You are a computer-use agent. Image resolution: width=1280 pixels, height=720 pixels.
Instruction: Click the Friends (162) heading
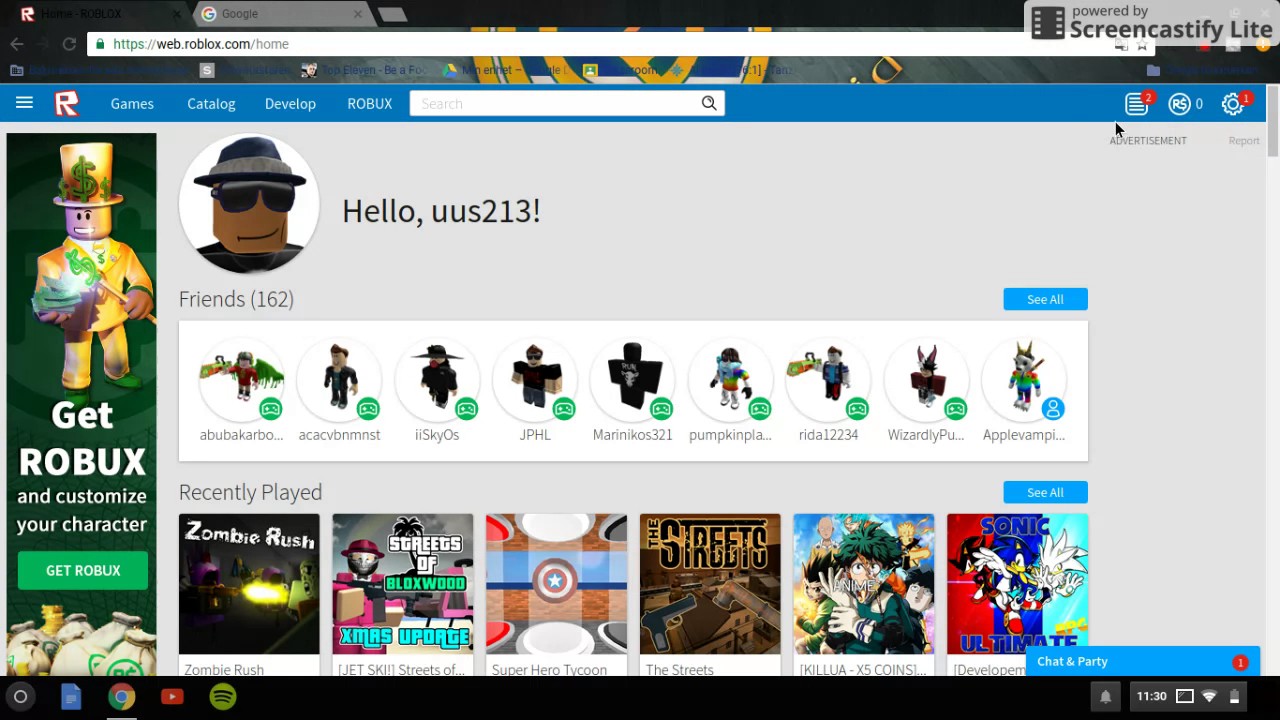[236, 299]
